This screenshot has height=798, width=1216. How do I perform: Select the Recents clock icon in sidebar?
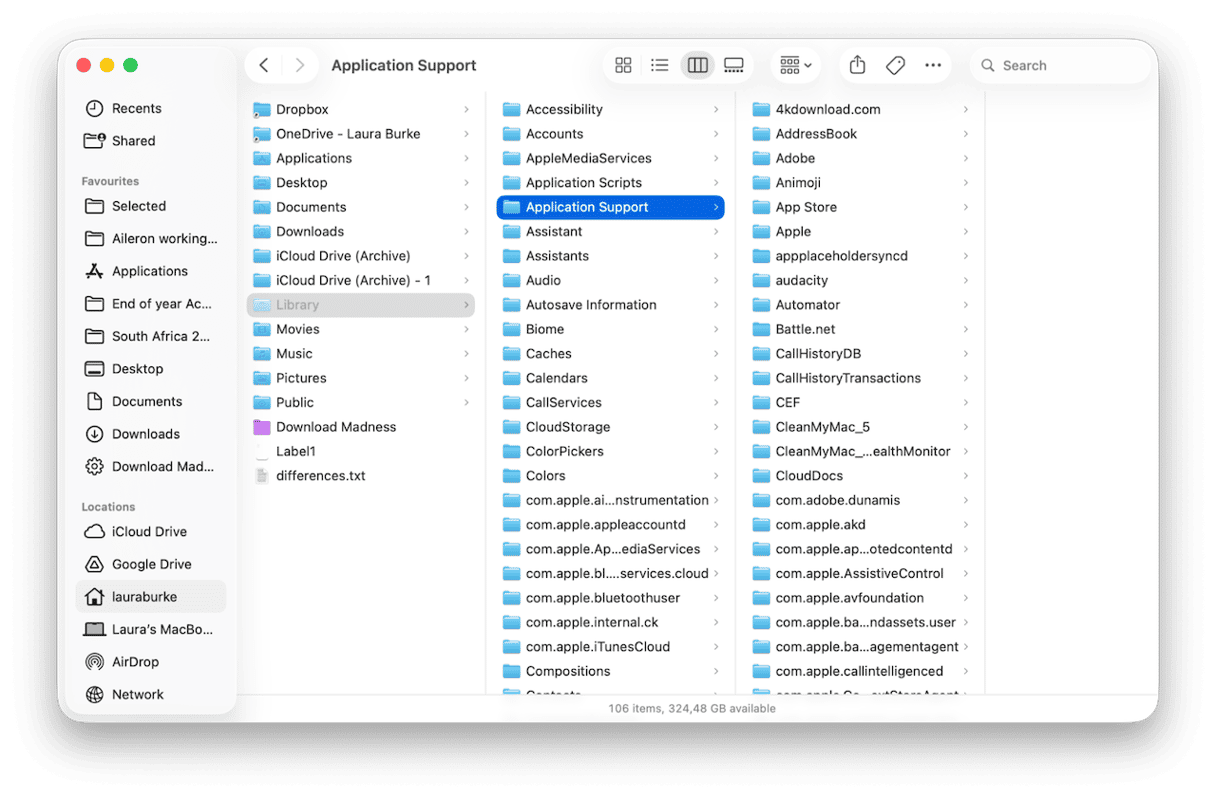[x=95, y=108]
